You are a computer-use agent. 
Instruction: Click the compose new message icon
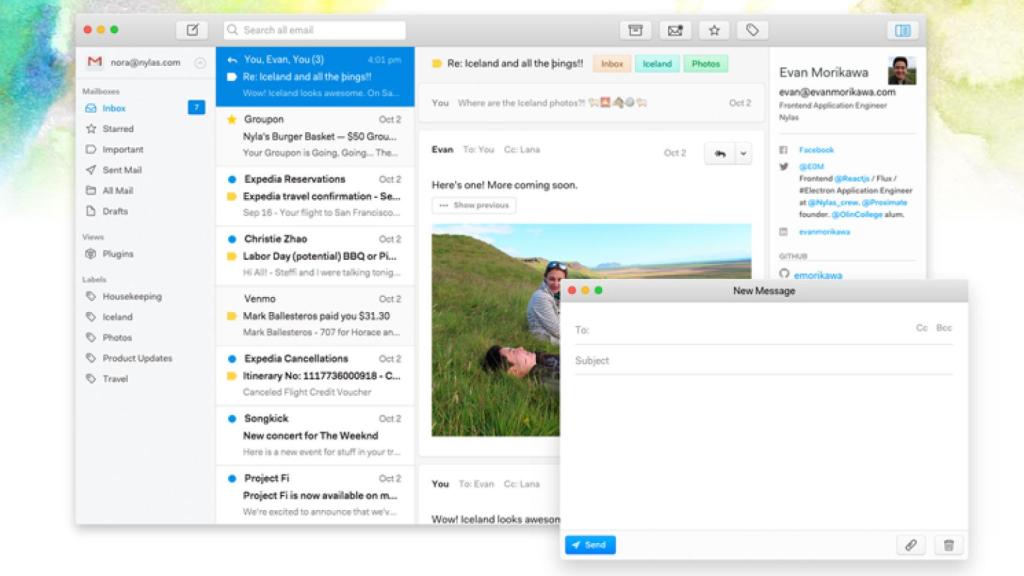(192, 30)
